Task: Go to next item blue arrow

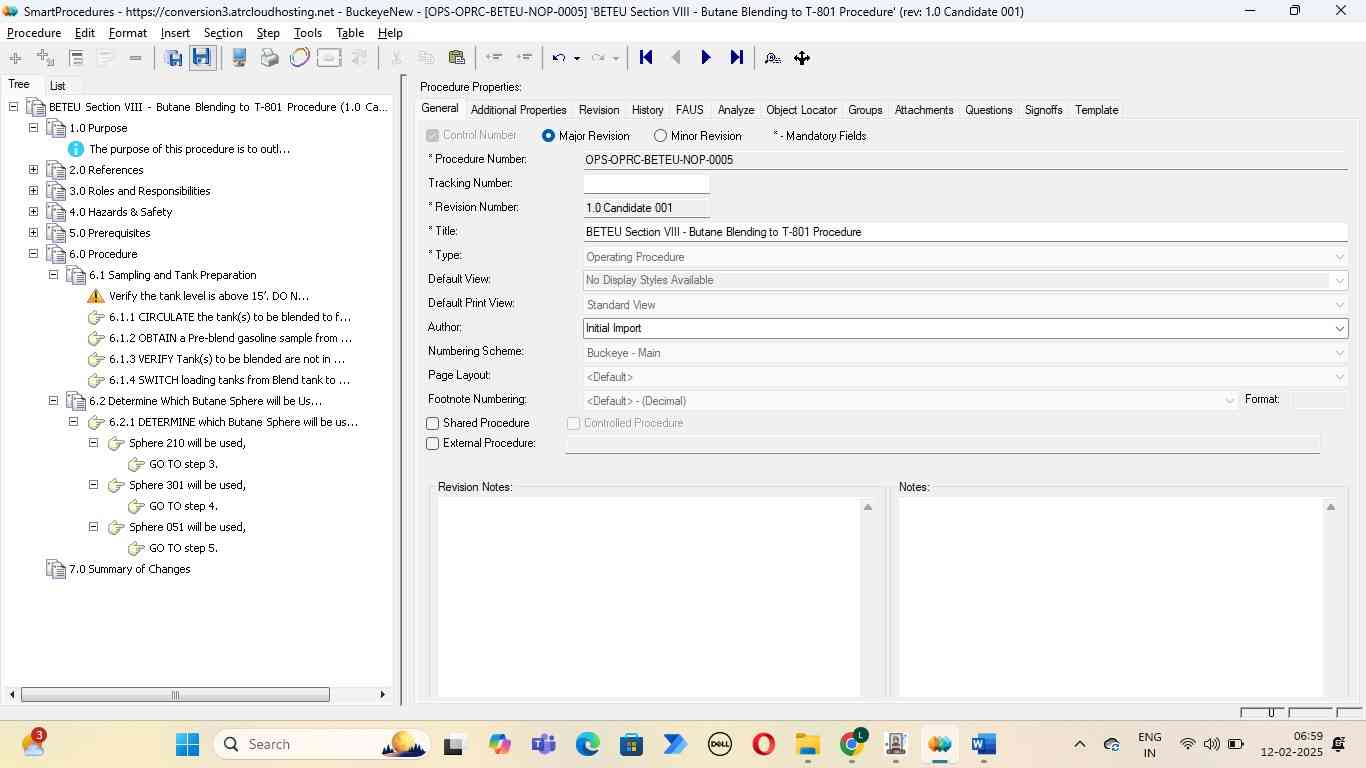Action: 706,58
